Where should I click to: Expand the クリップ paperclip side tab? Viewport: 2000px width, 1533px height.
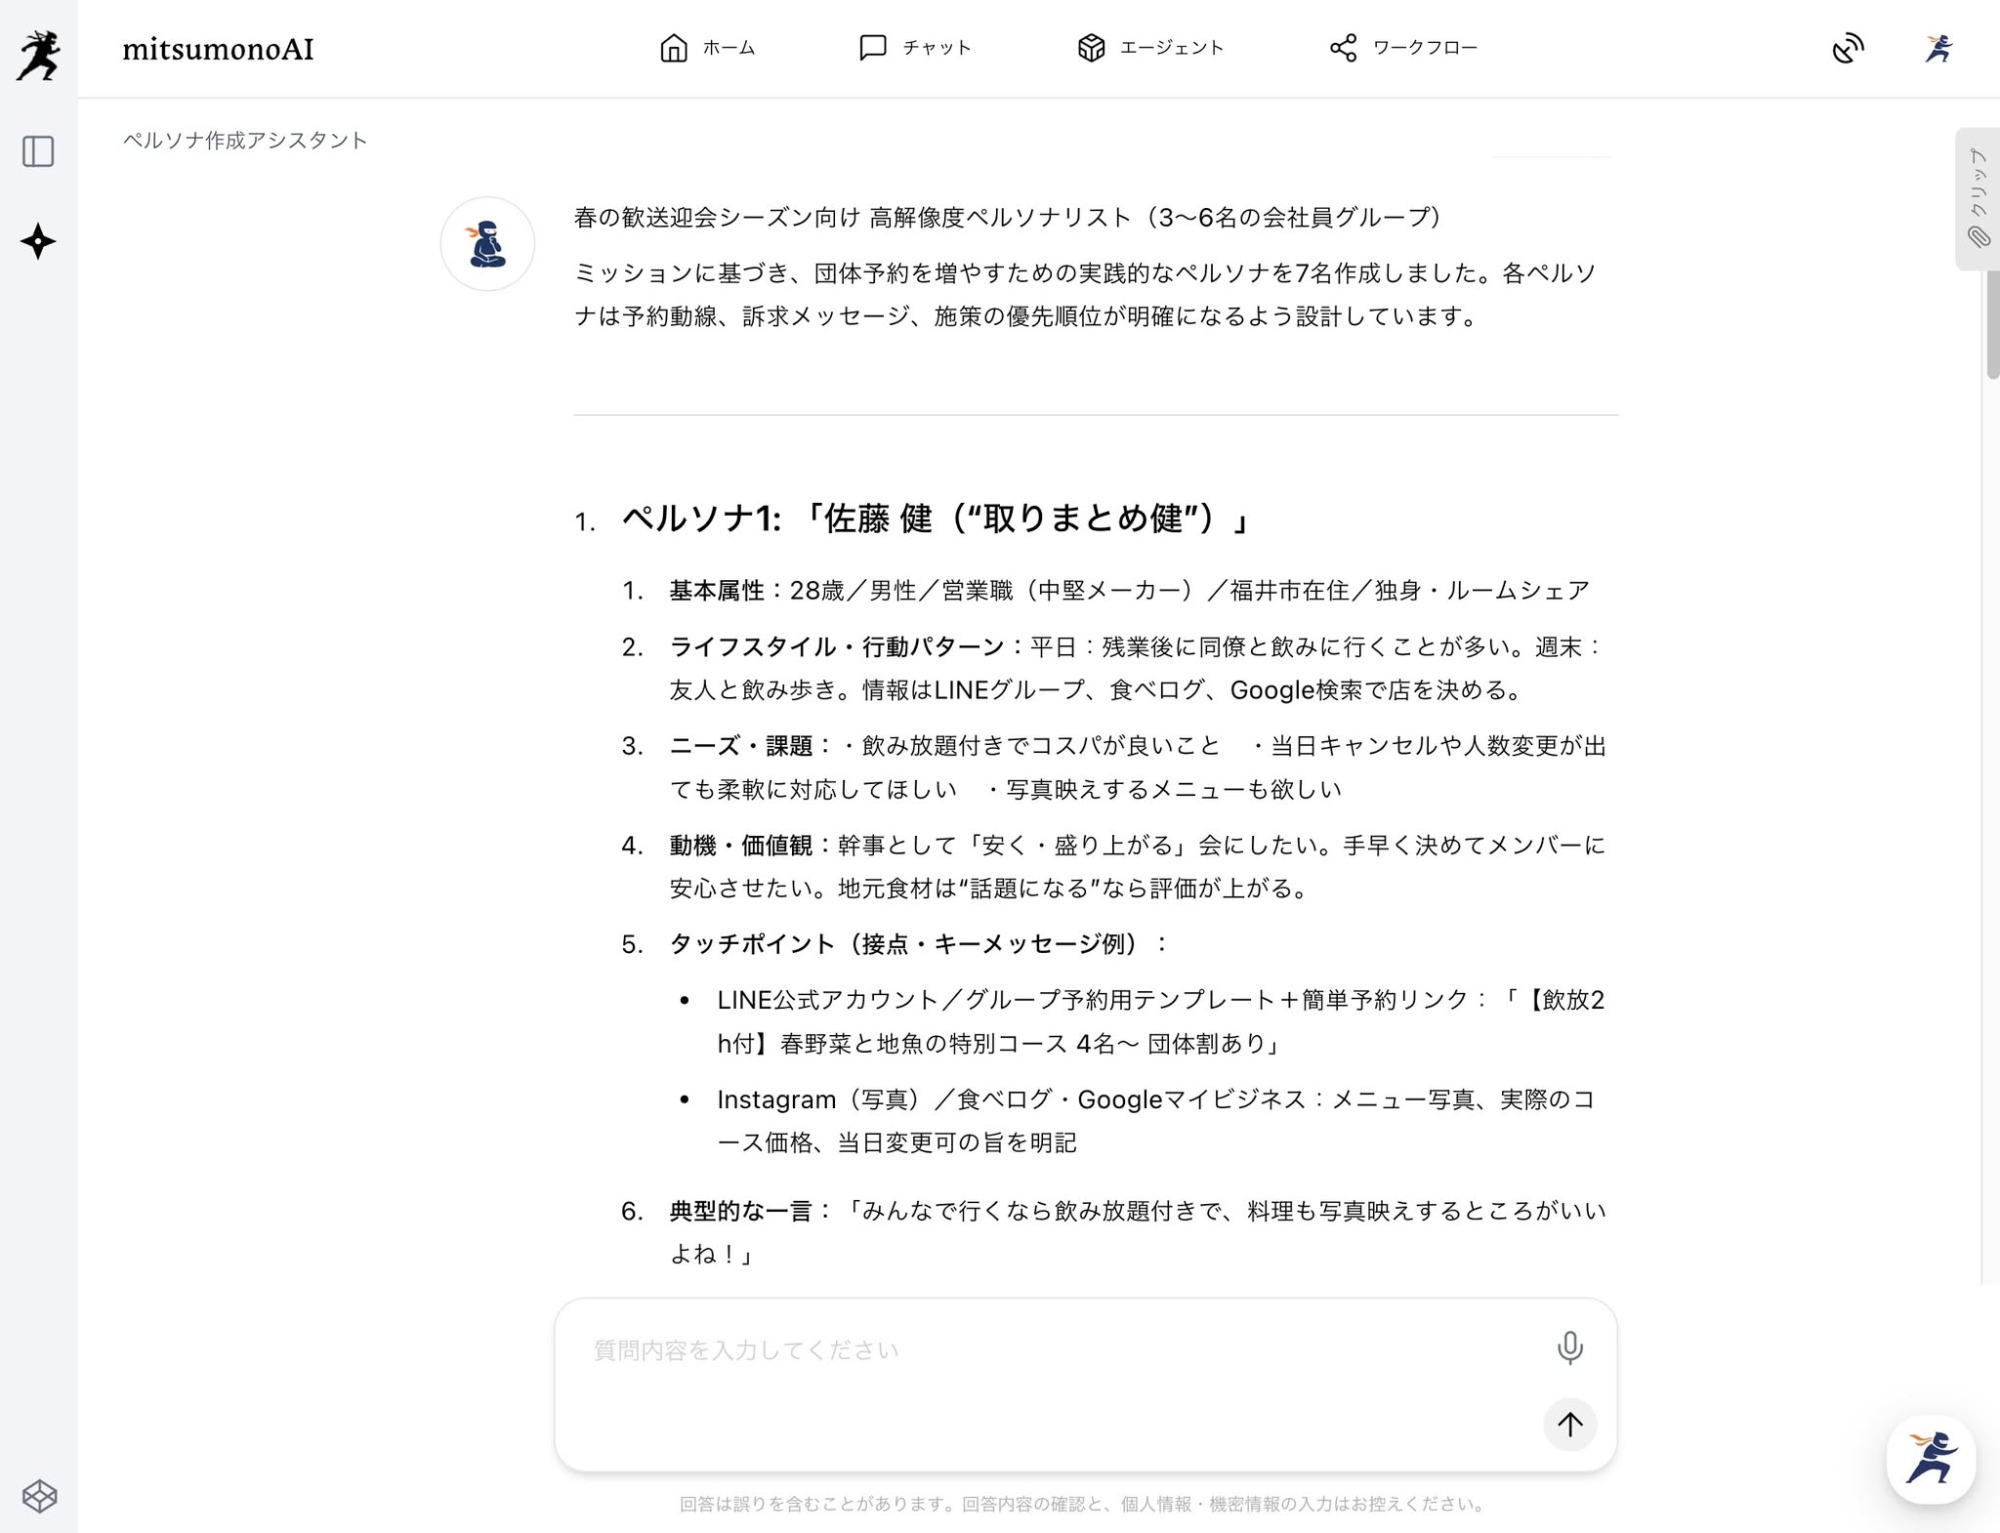tap(1977, 198)
